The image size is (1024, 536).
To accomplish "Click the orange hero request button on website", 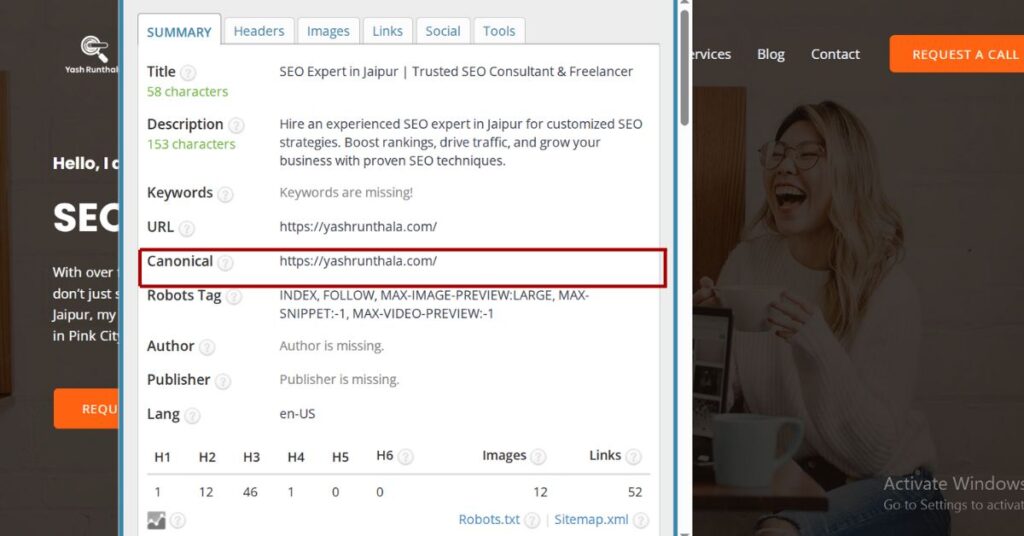I will pyautogui.click(x=86, y=409).
